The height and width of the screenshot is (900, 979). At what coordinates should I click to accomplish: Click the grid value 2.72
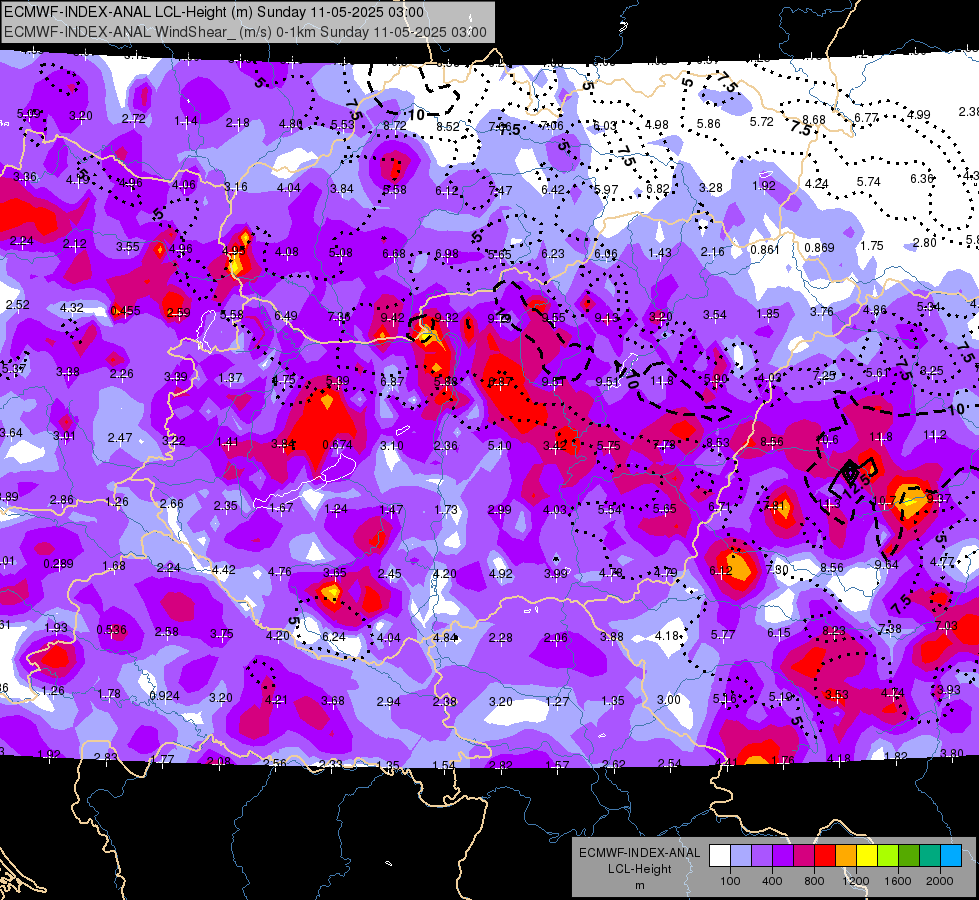coord(134,118)
